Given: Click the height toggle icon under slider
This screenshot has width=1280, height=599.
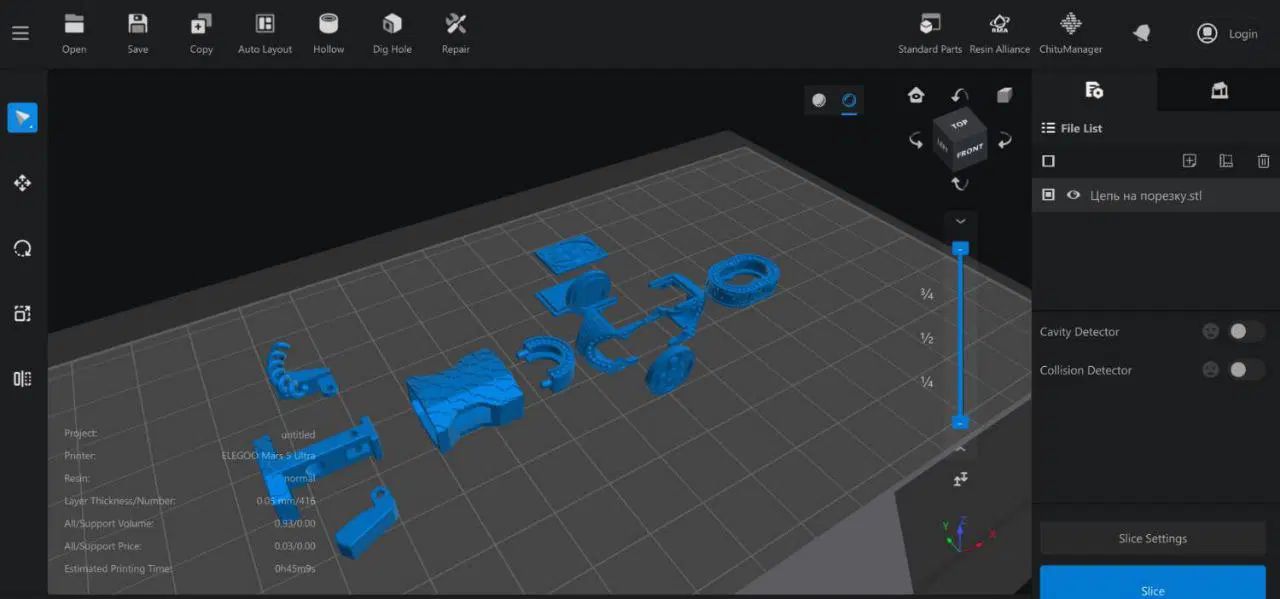Looking at the screenshot, I should [961, 480].
